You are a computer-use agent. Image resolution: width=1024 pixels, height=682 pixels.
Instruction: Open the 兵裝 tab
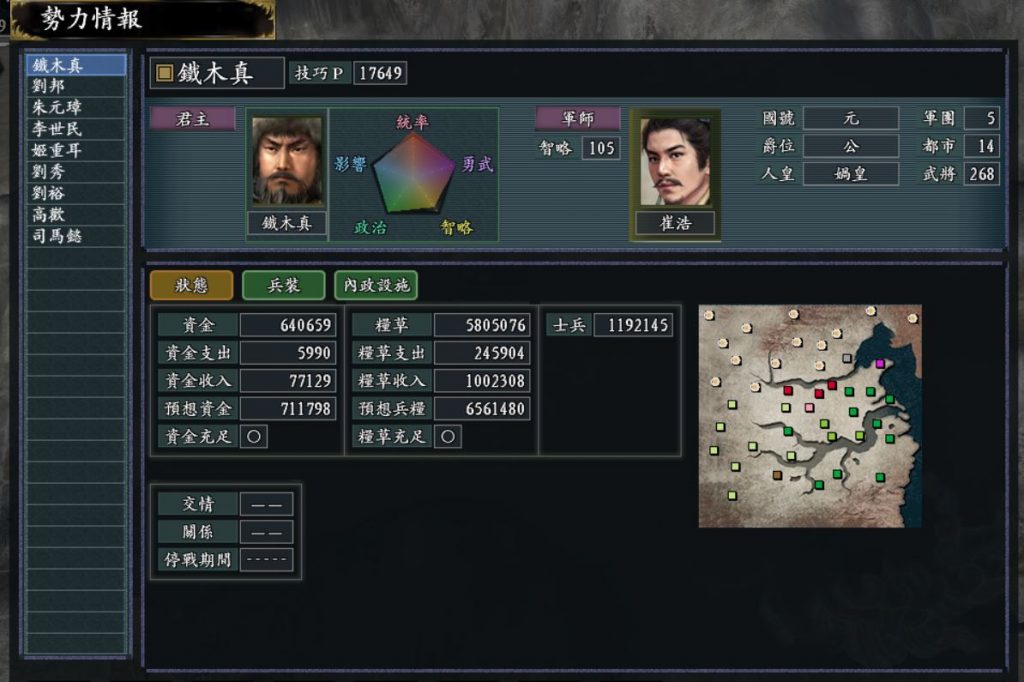283,285
